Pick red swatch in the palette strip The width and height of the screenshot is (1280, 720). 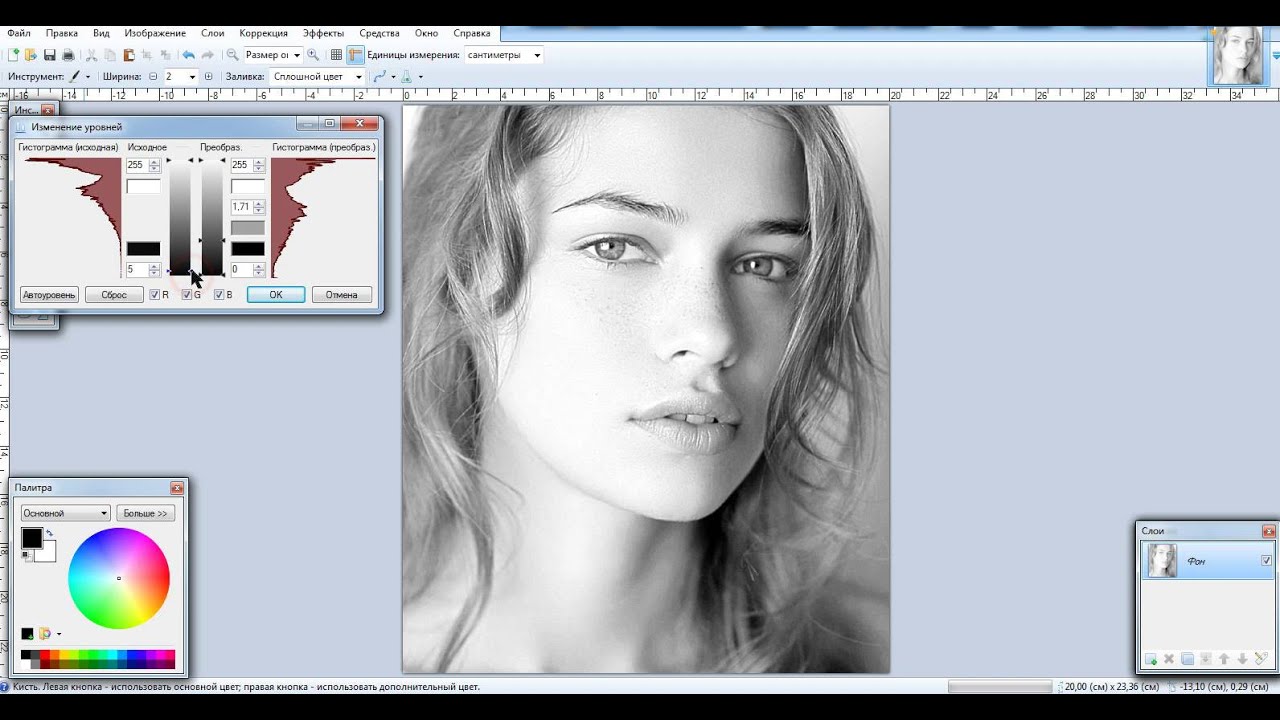coord(45,654)
